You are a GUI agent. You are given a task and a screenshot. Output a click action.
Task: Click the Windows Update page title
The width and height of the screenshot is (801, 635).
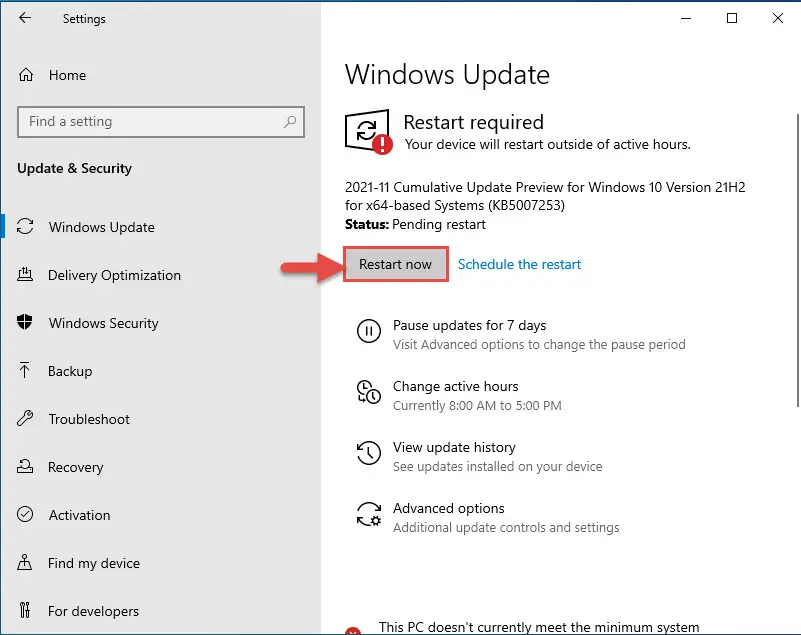447,75
